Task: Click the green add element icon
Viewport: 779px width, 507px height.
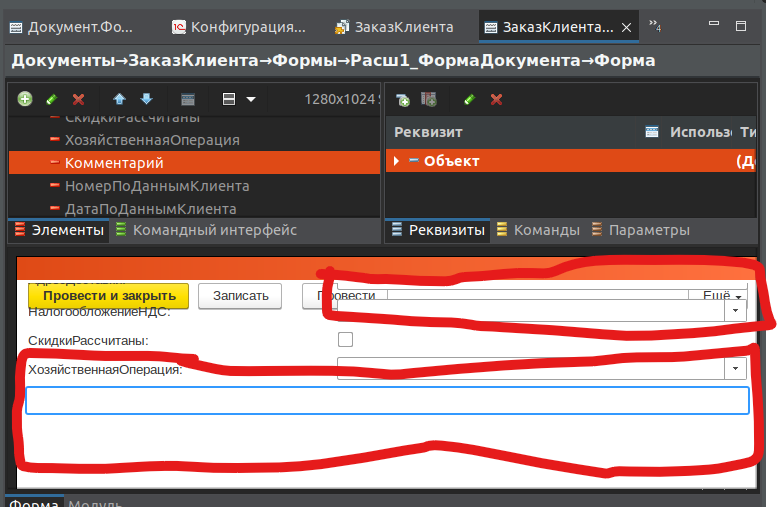Action: pos(25,99)
